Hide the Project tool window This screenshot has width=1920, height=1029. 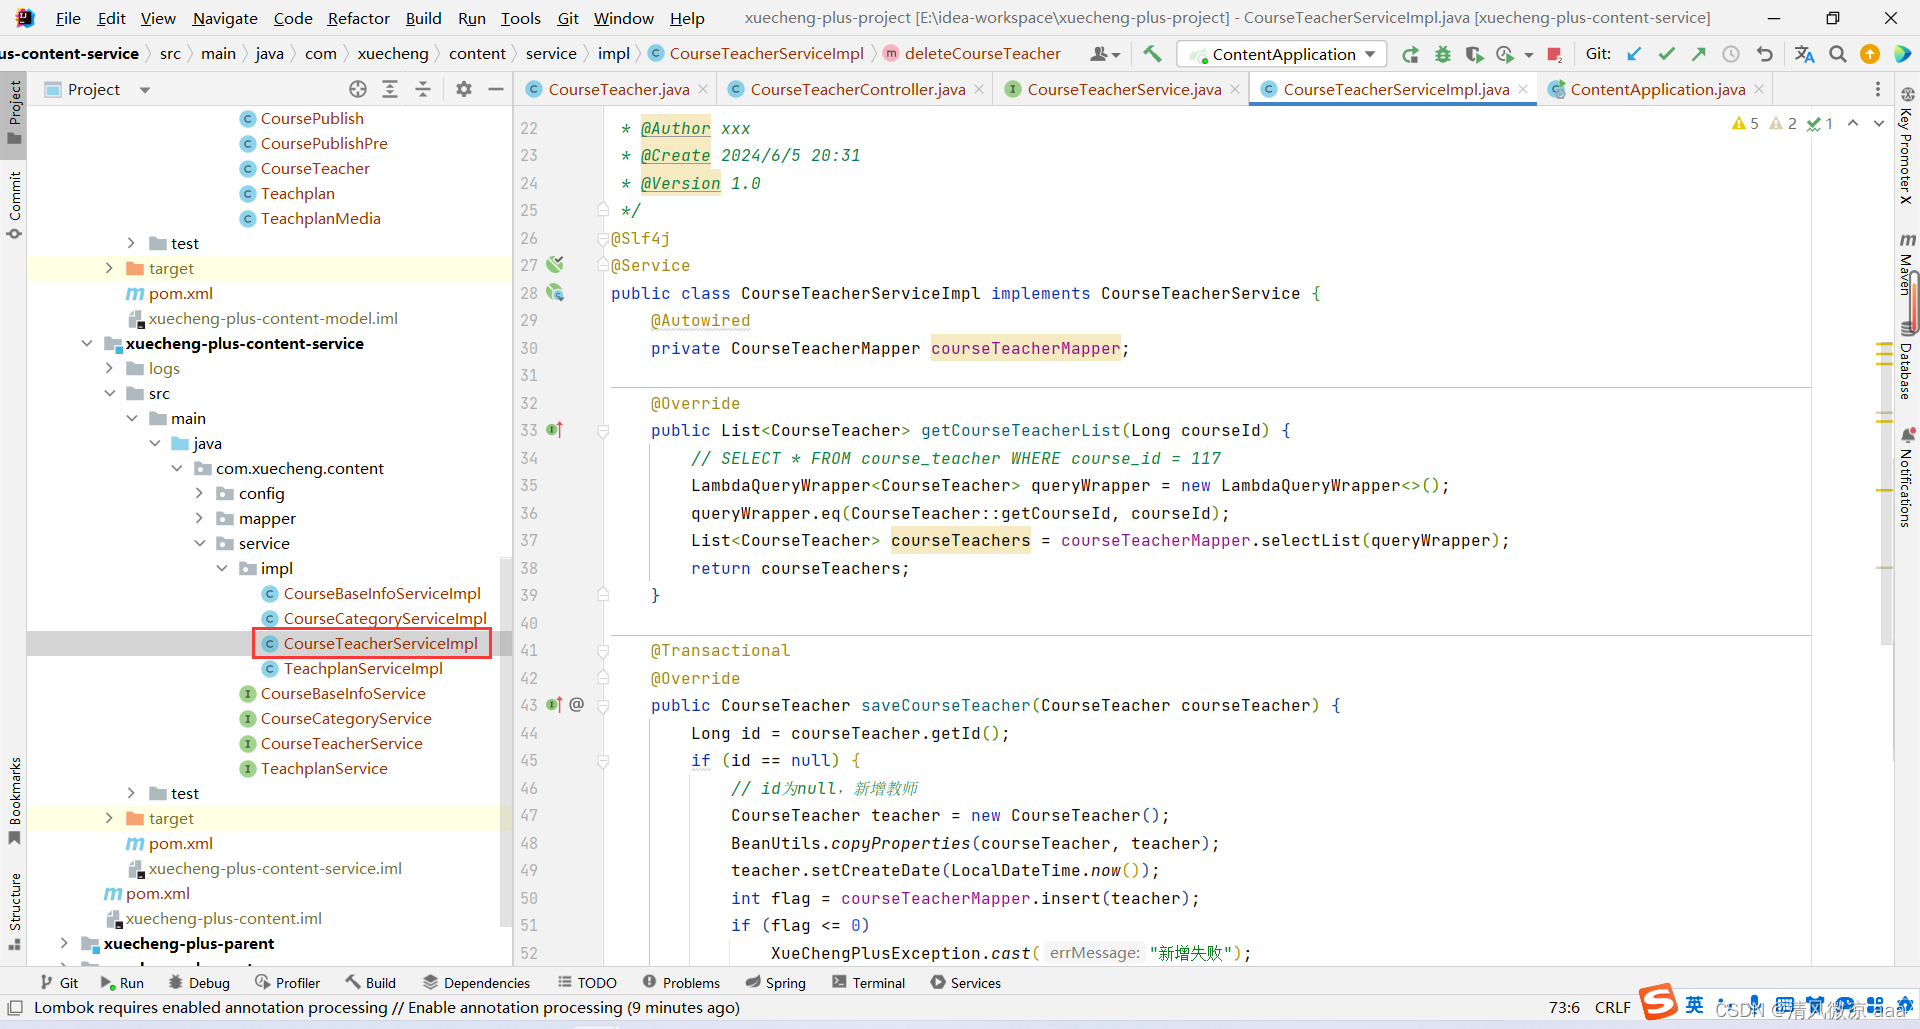pos(495,89)
